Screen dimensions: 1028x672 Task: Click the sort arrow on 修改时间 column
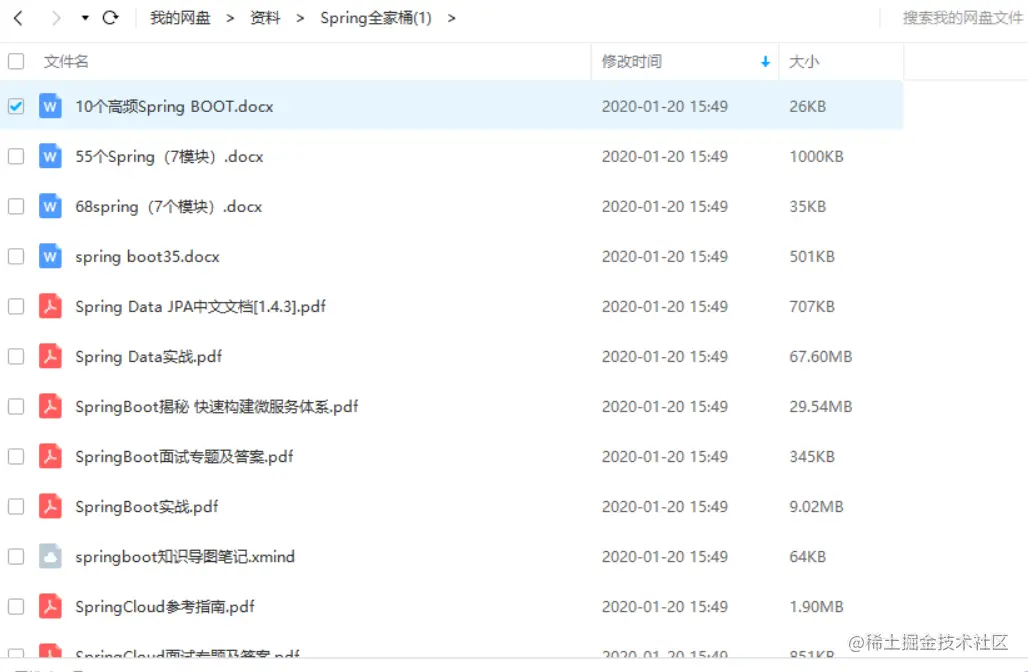(766, 61)
